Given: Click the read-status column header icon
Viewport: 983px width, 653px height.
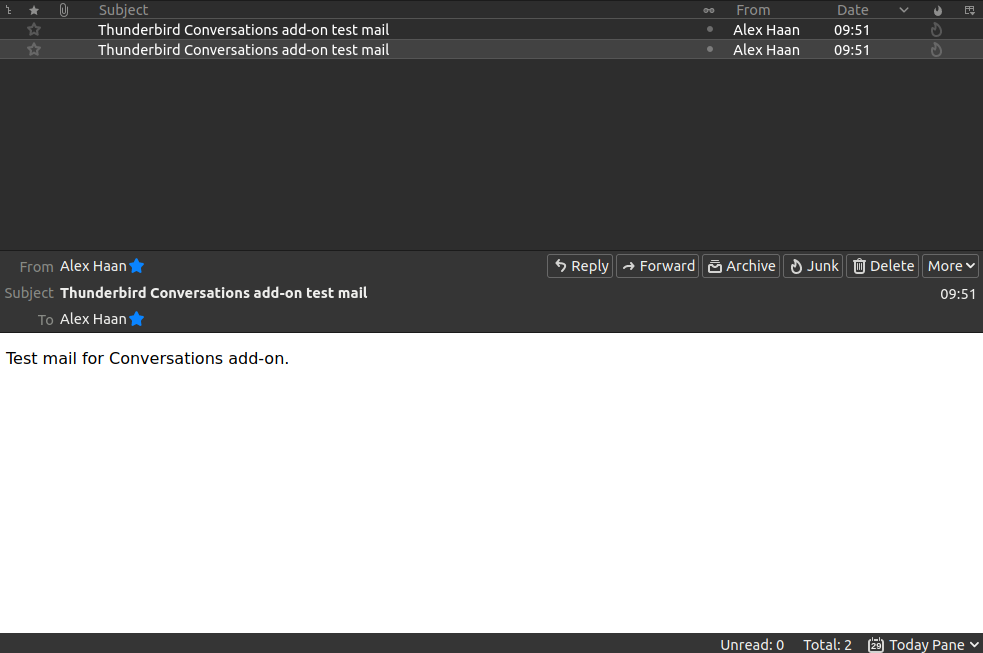Looking at the screenshot, I should pyautogui.click(x=709, y=9).
